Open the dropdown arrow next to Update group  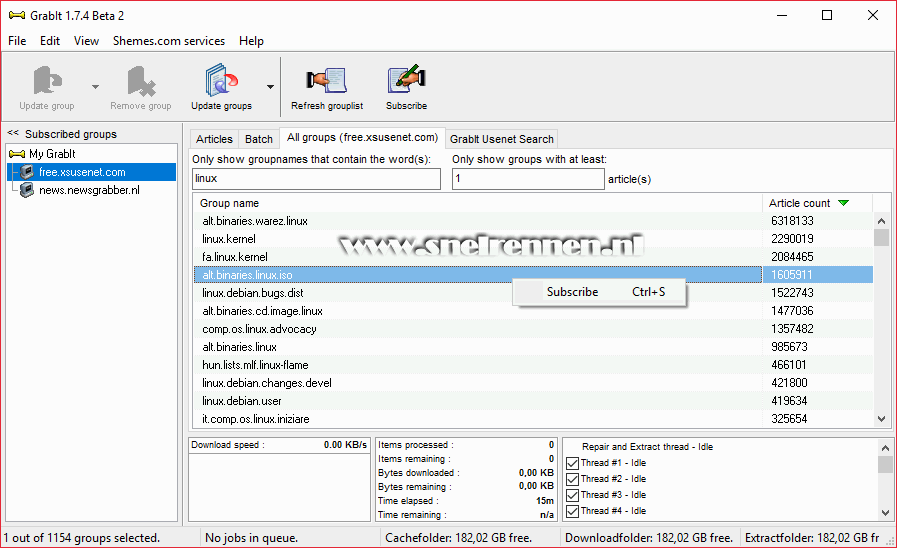click(96, 87)
